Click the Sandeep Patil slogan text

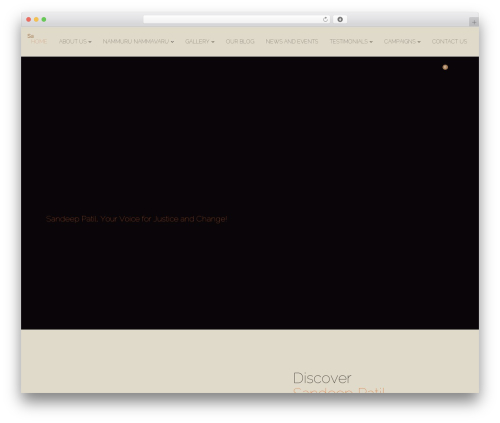coord(137,219)
